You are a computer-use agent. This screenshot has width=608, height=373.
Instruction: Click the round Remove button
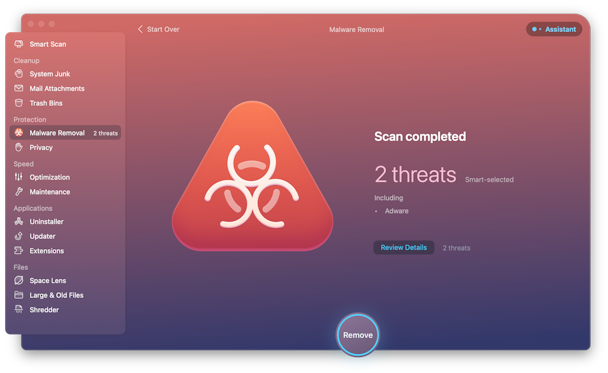pos(358,335)
